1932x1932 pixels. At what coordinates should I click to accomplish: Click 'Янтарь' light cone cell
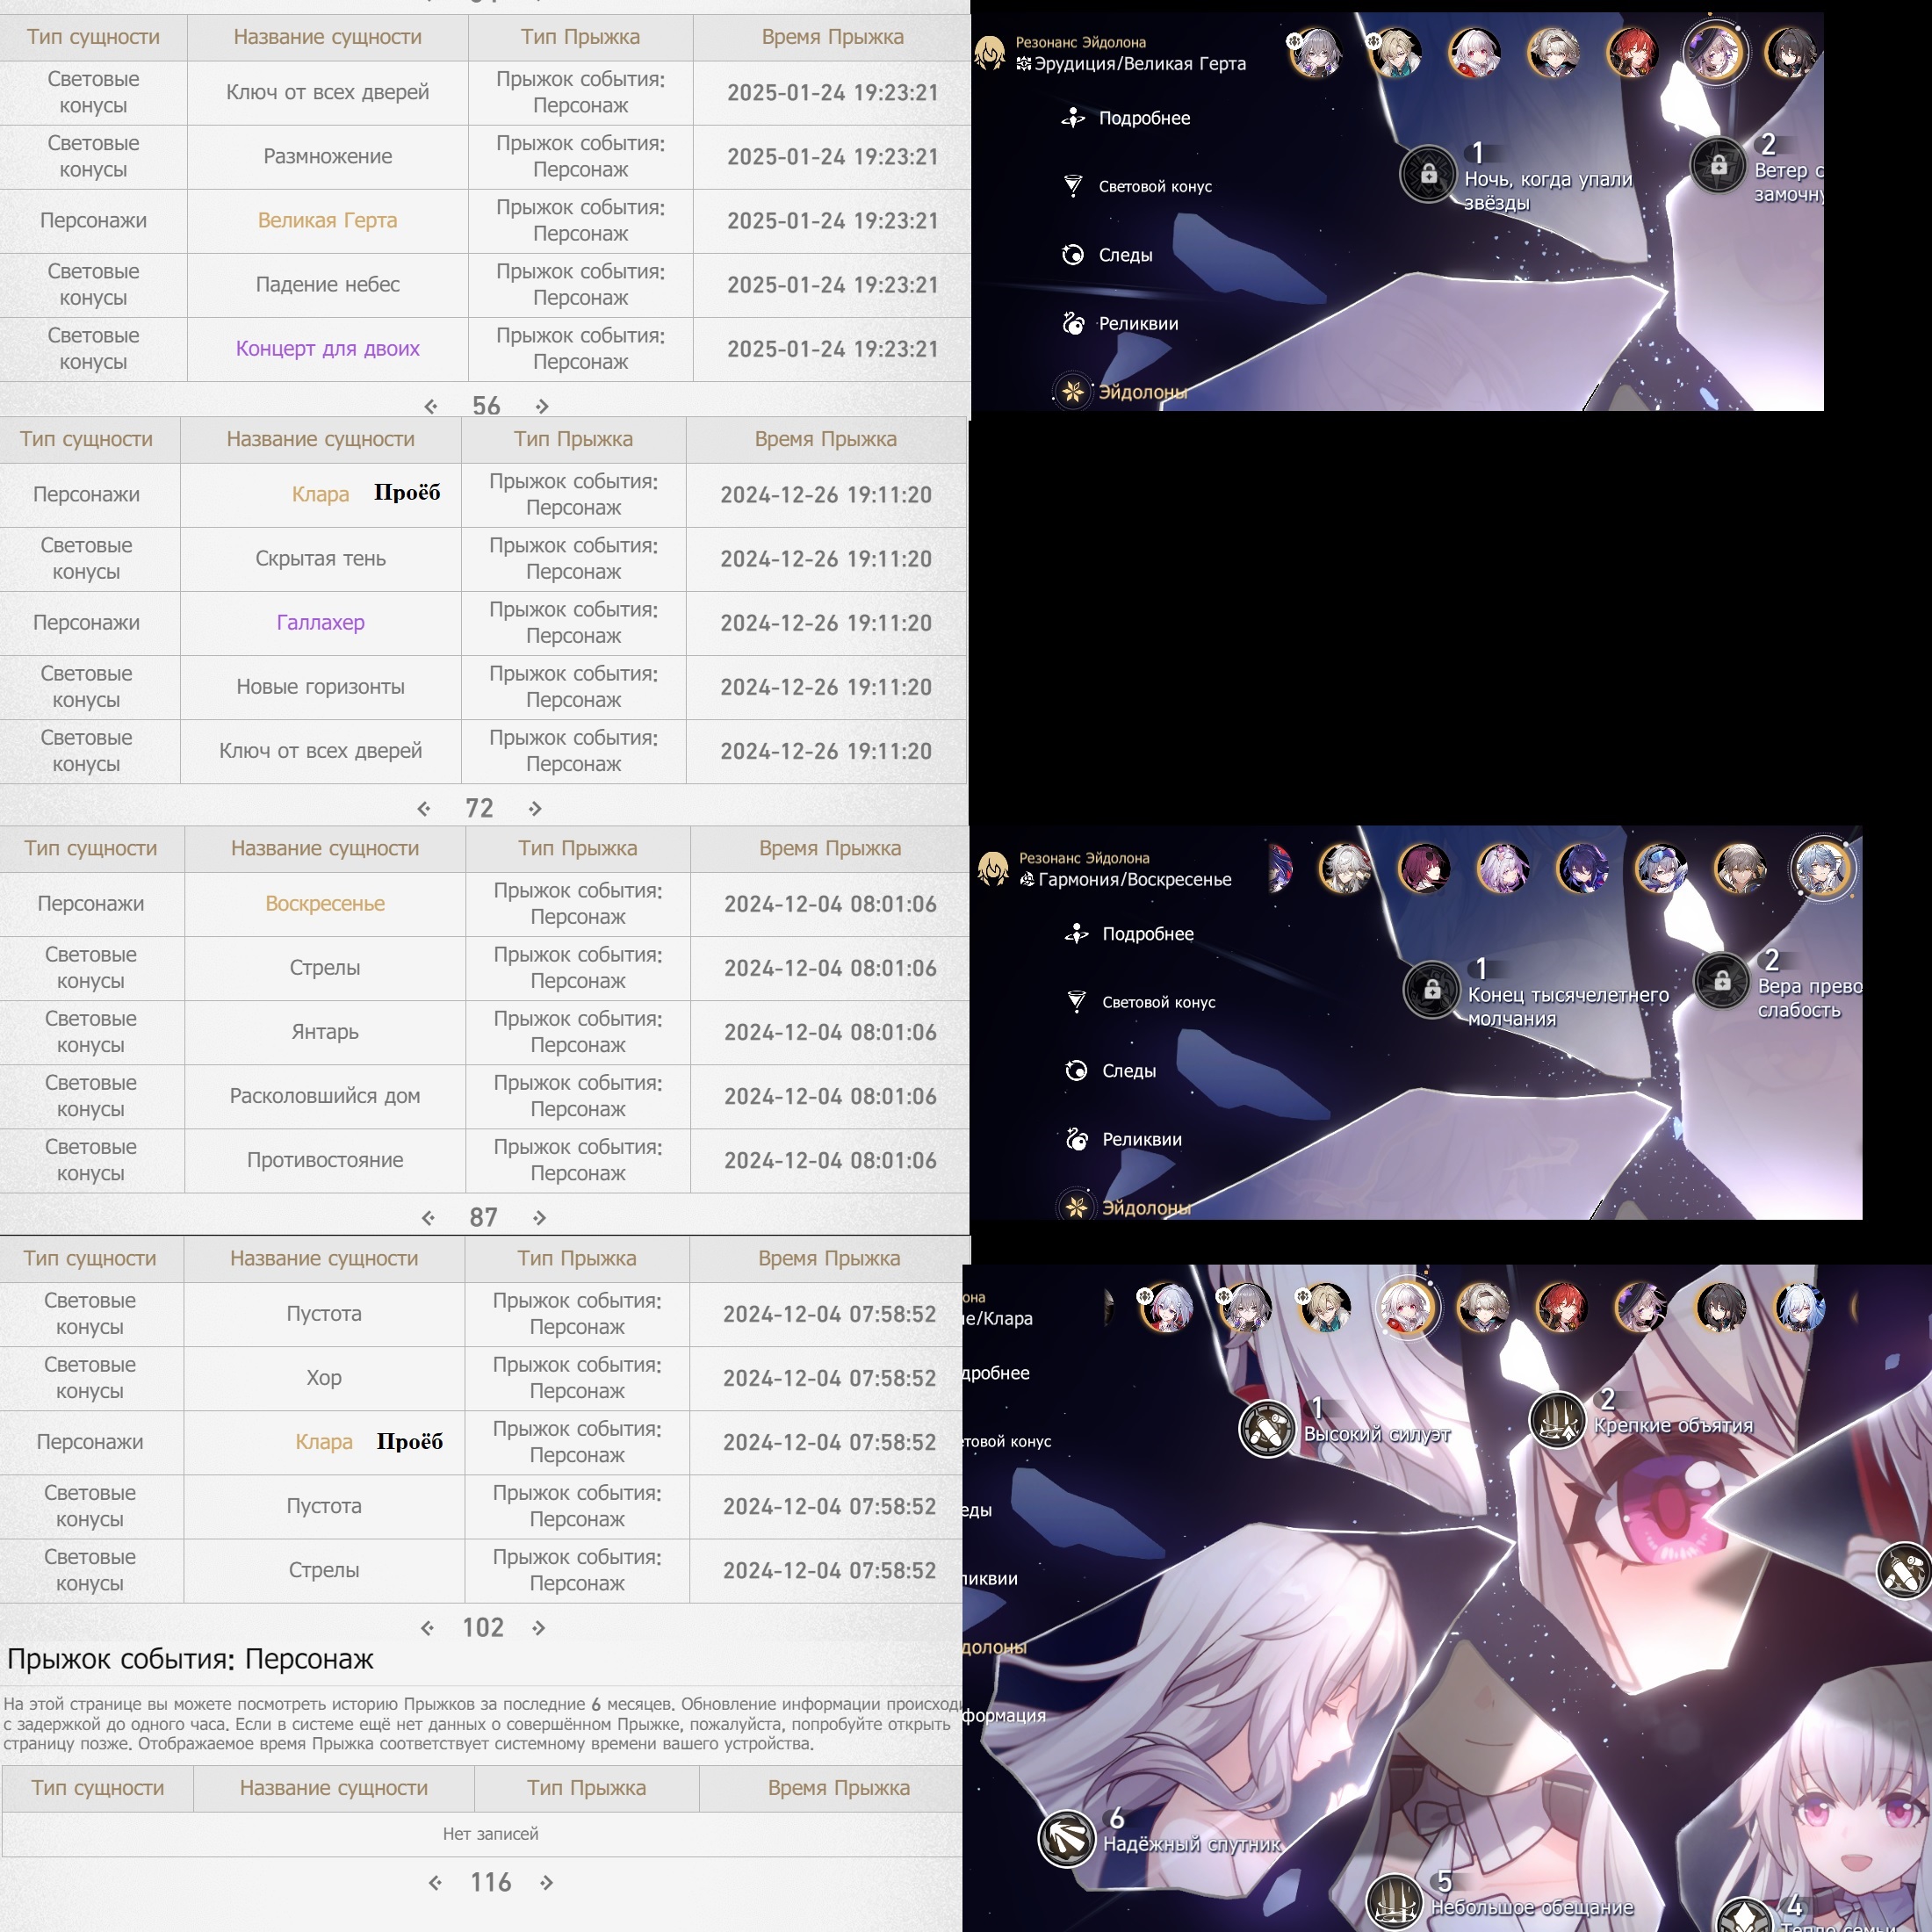(x=325, y=1031)
